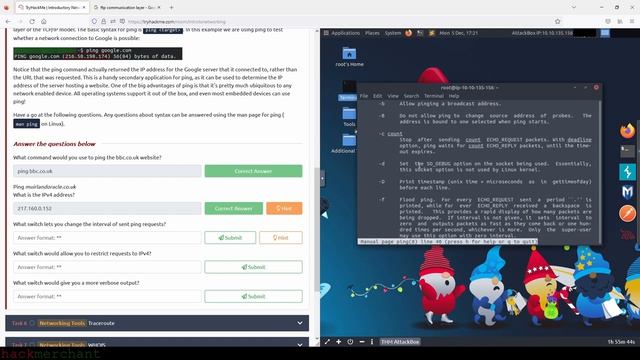The image size is (640, 360).
Task: Launch Metasploit M icon in dock
Action: tap(627, 192)
